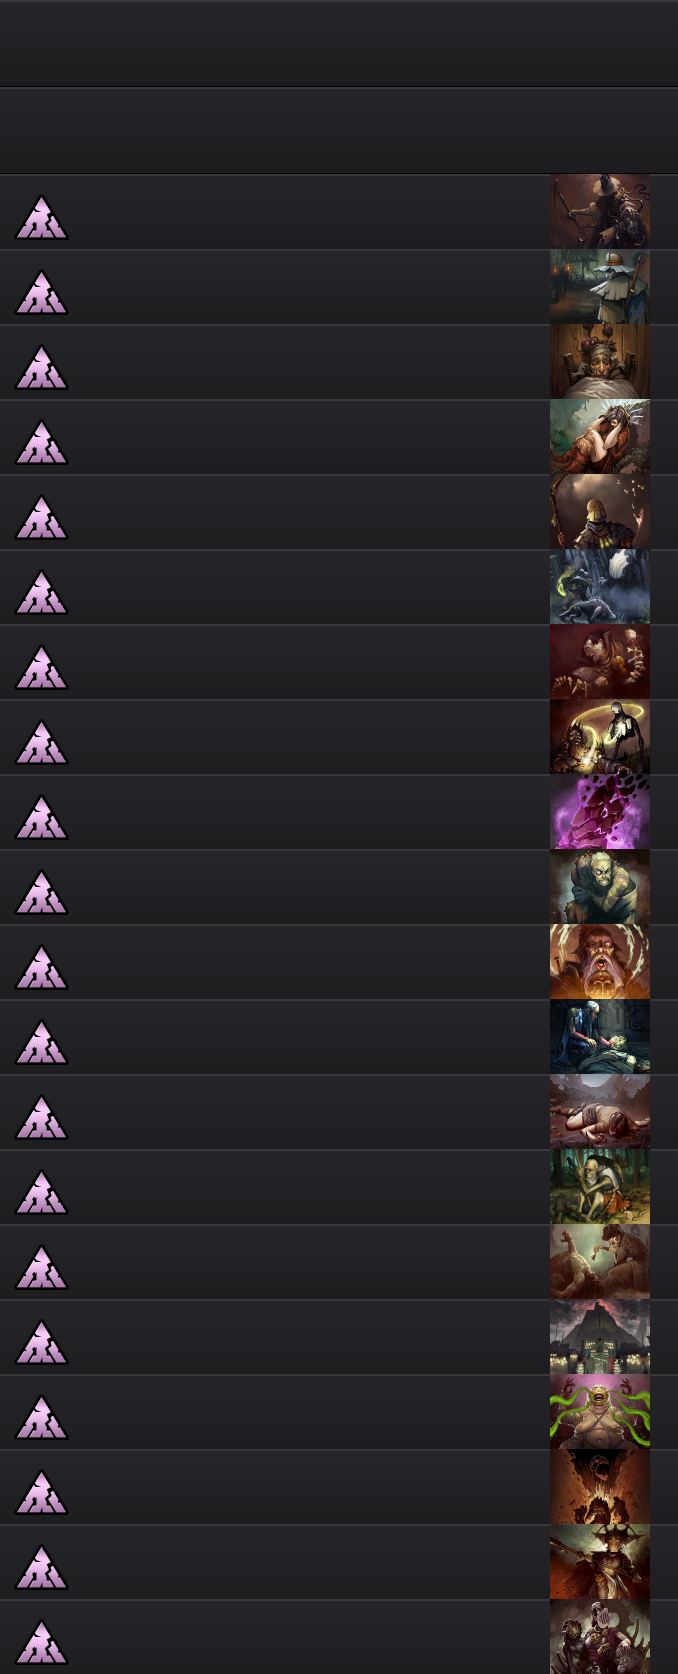Screen dimensions: 678x1674
Task: Open the white-cloaked figure in swamp thumbnail
Action: (600, 287)
